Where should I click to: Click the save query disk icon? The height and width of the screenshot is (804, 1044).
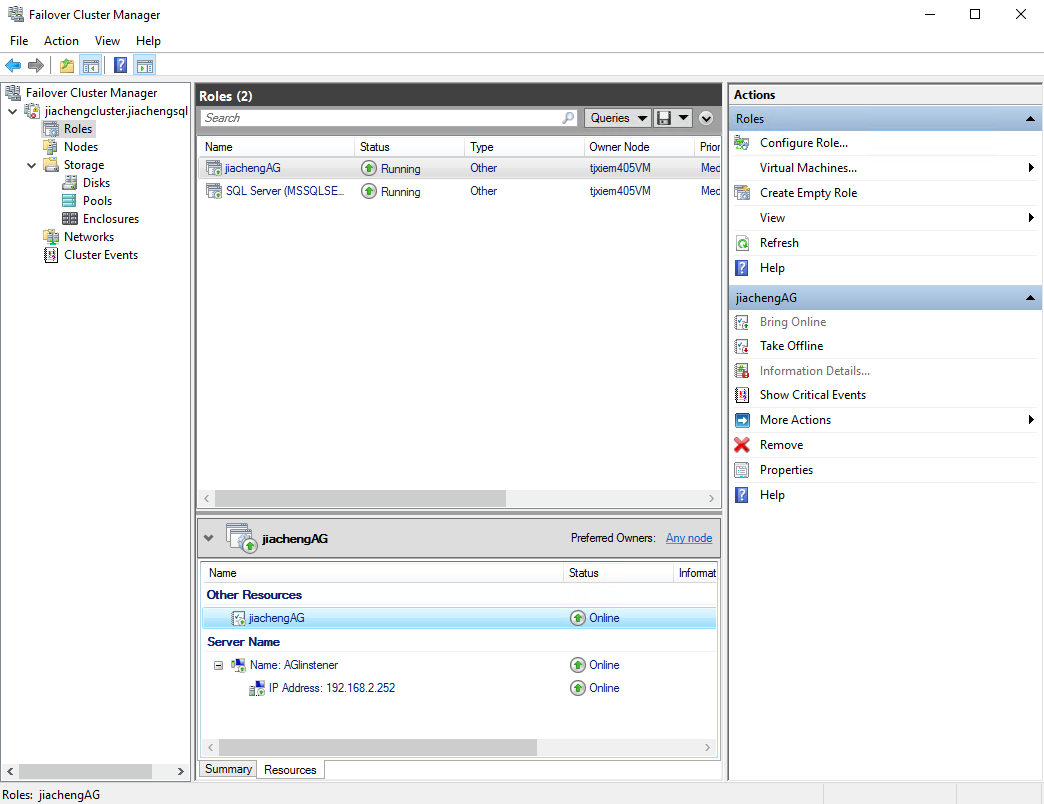click(x=664, y=118)
